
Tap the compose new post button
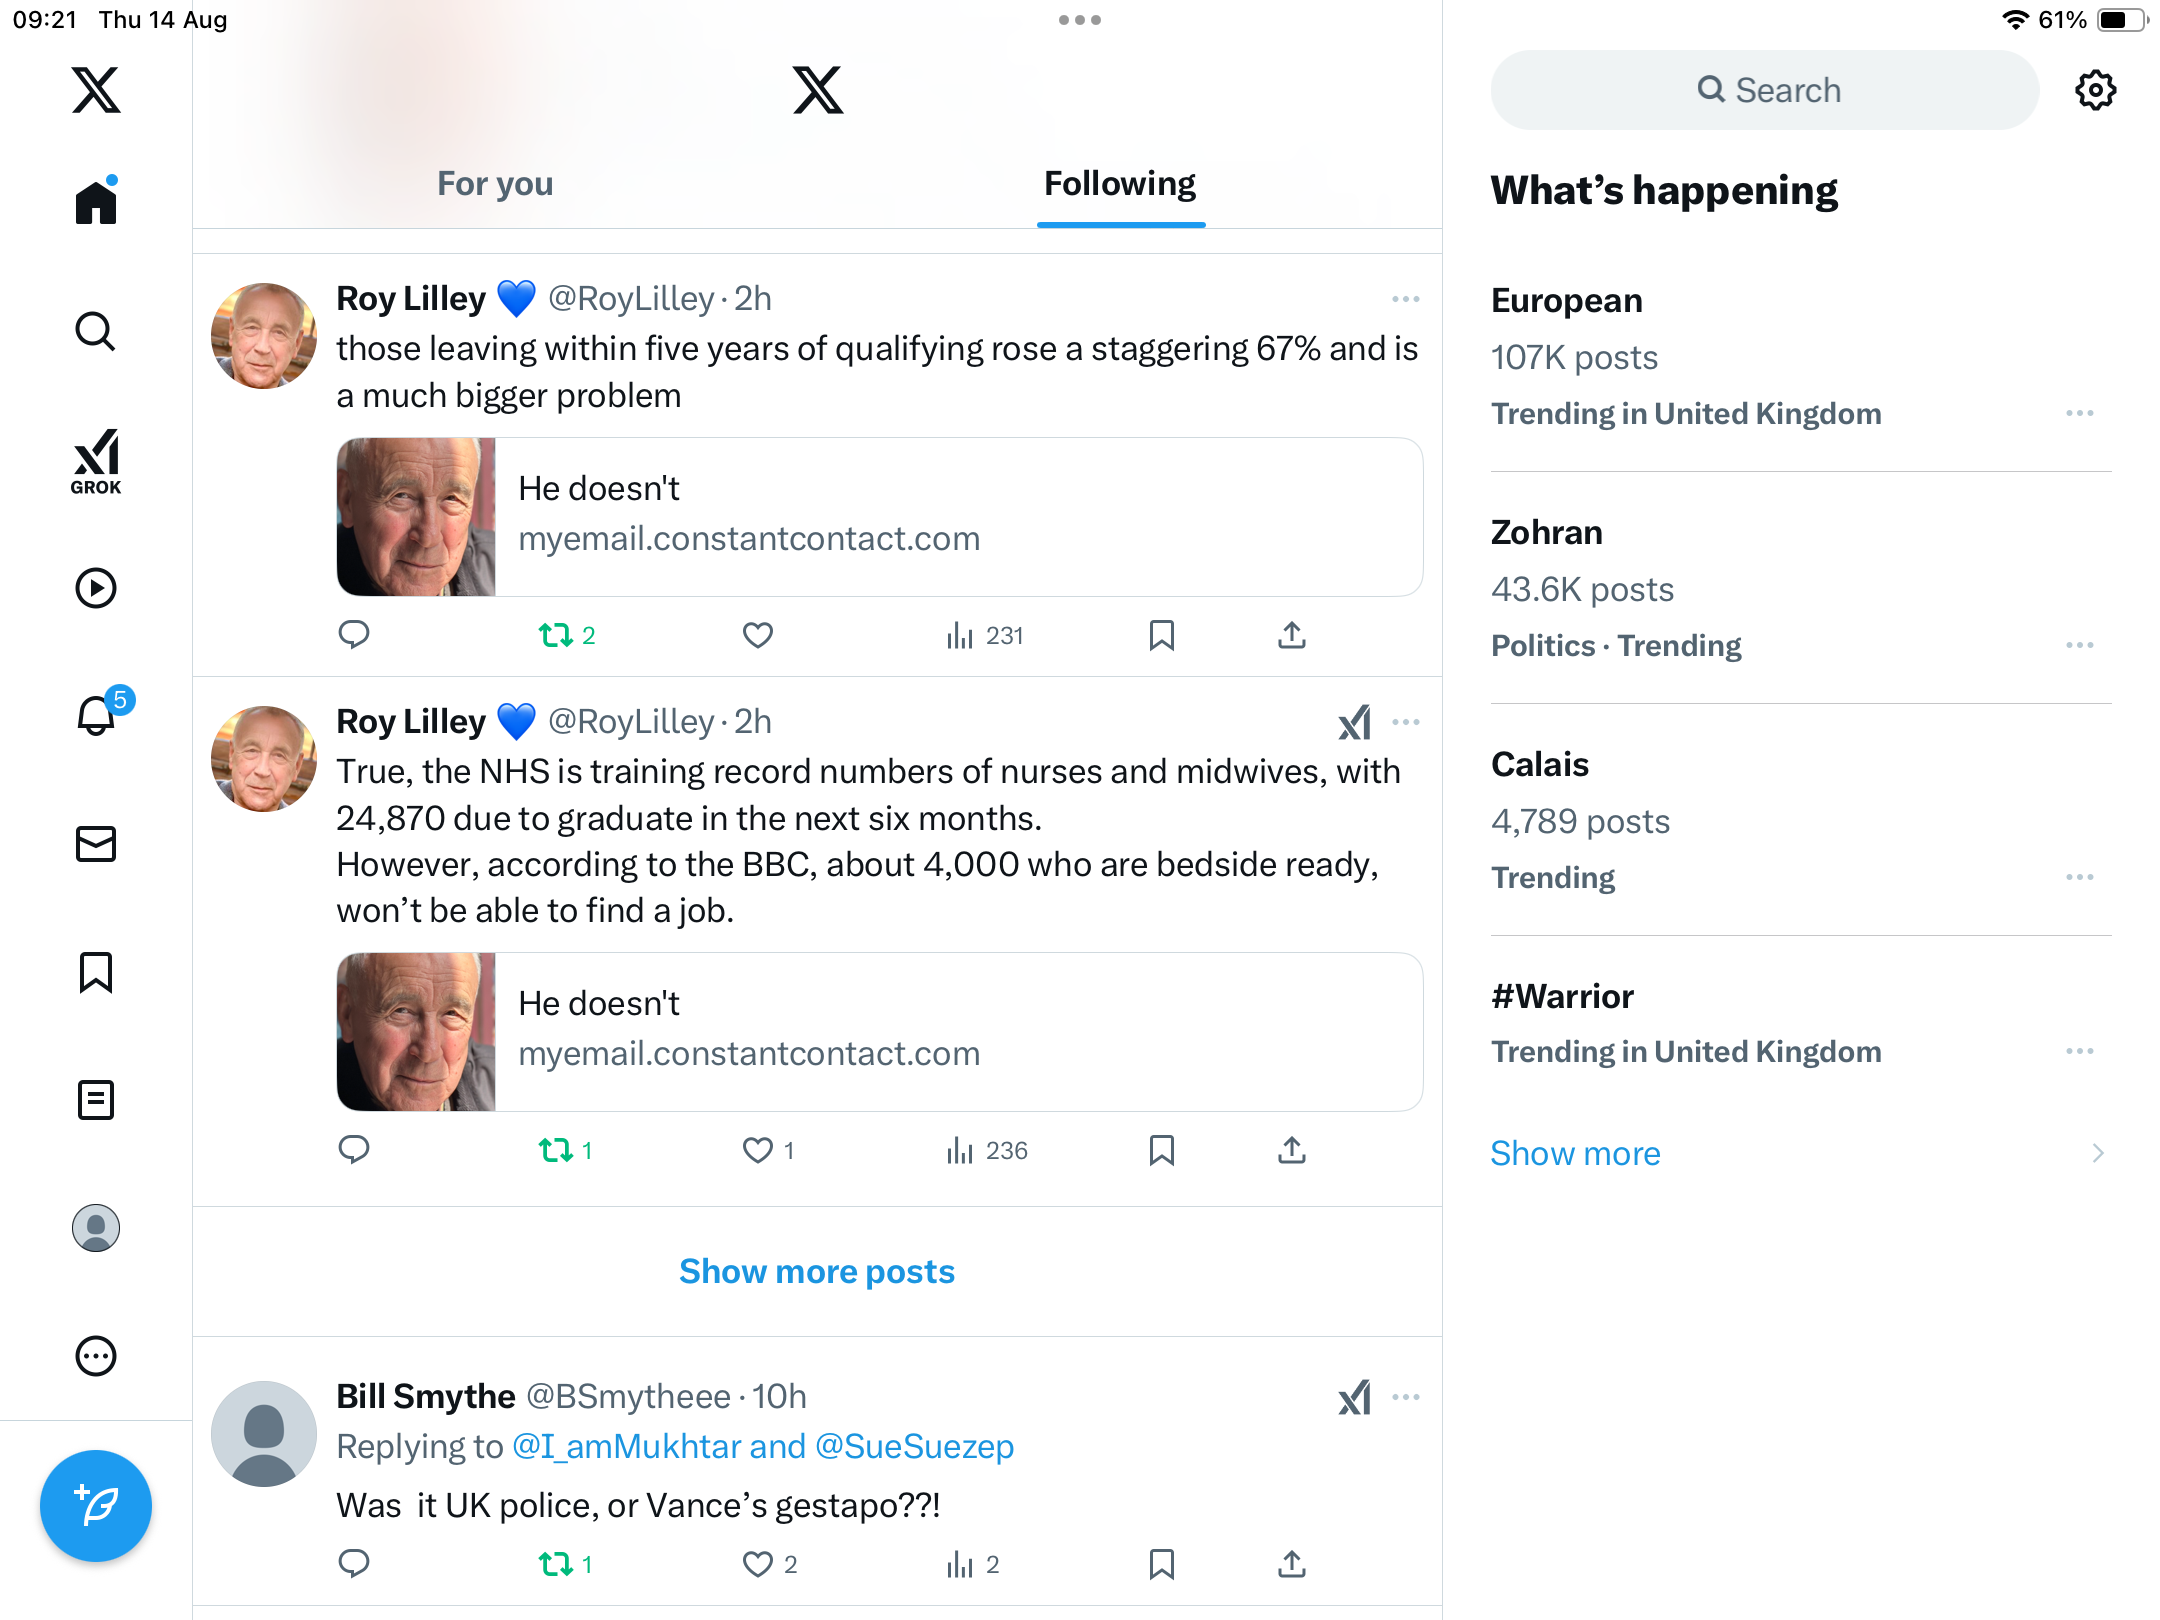[x=96, y=1505]
